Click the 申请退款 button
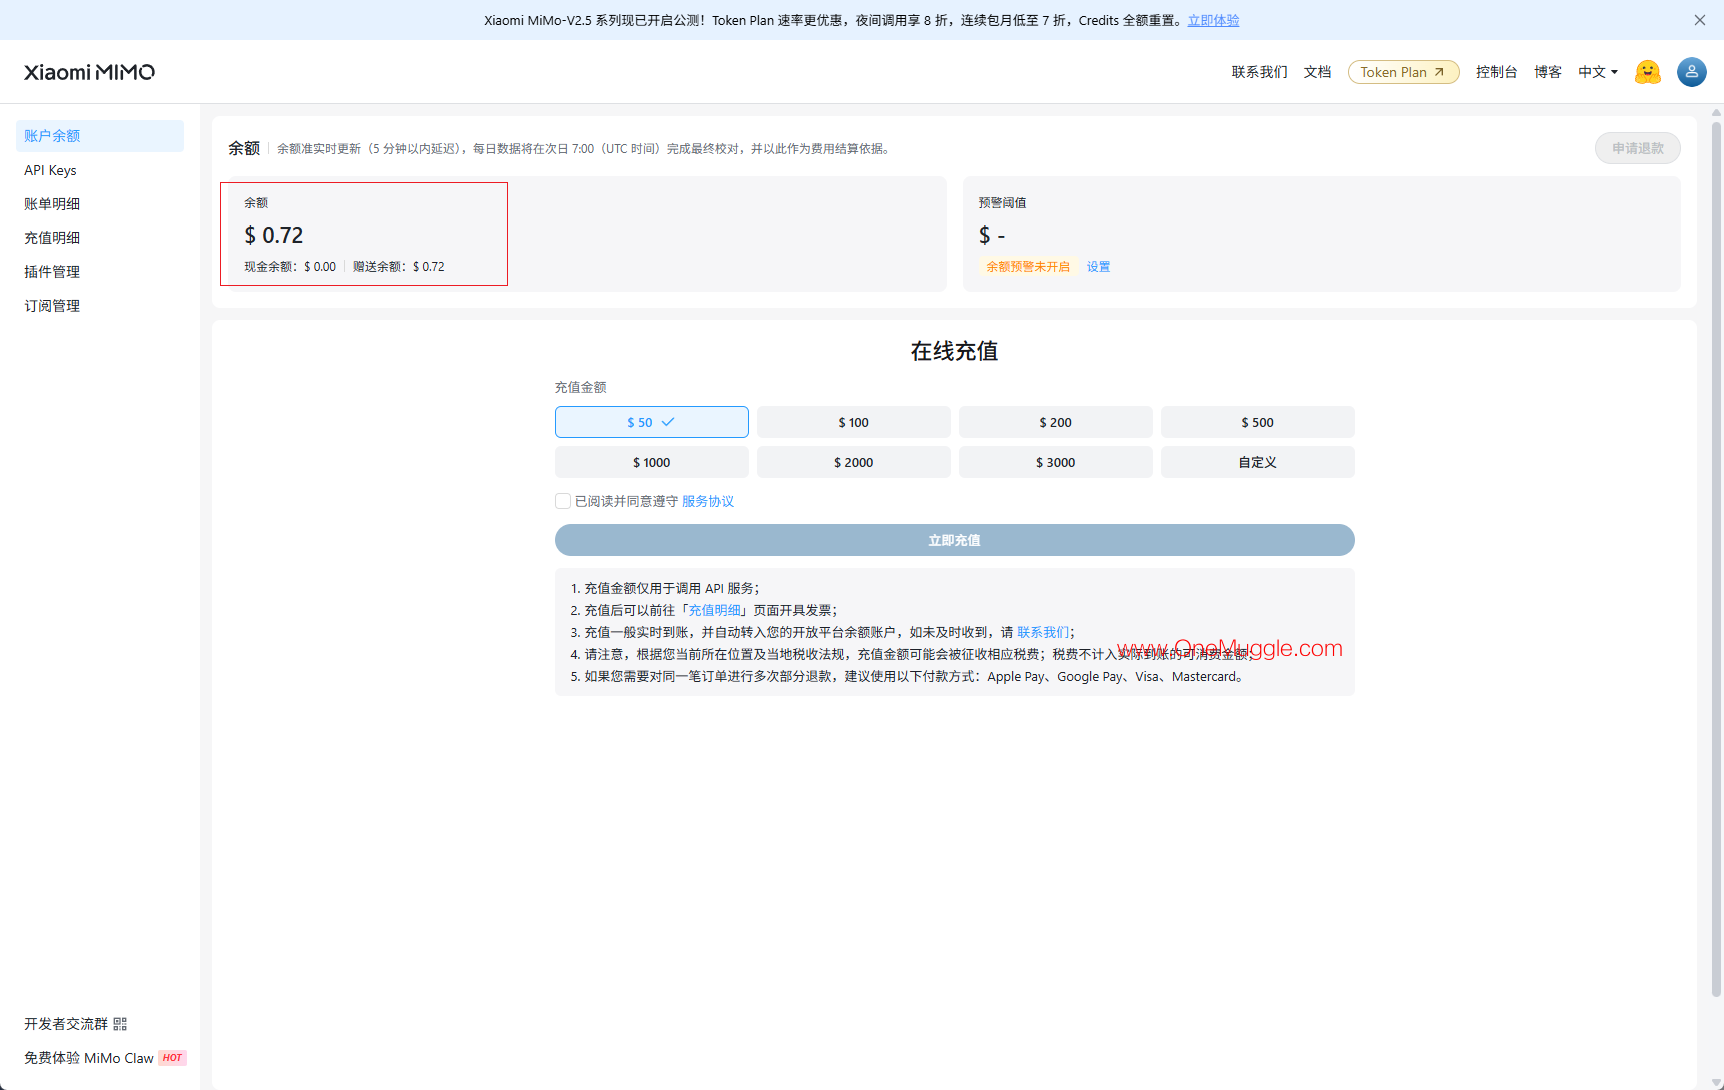 (1637, 148)
